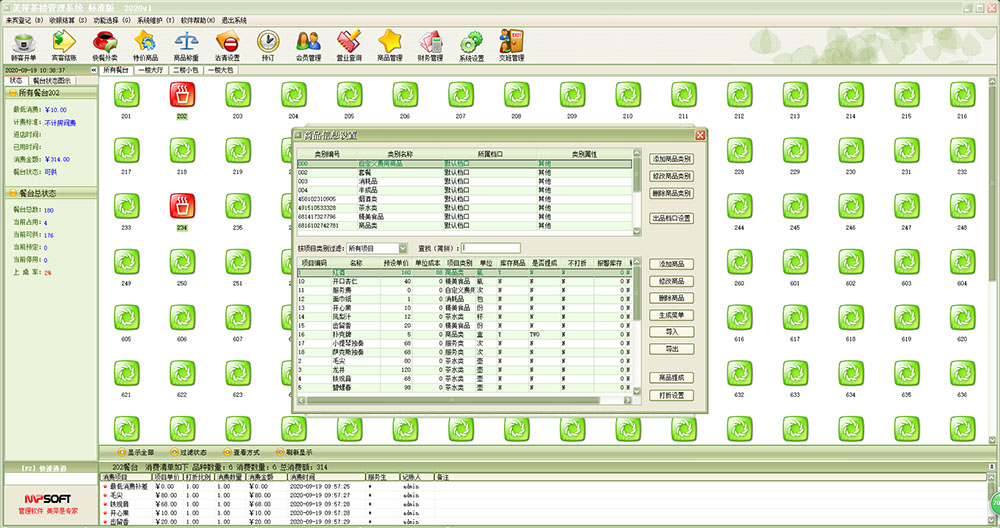This screenshot has height=528, width=1000.
Task: Open 会员管理 member management icon
Action: click(x=308, y=44)
